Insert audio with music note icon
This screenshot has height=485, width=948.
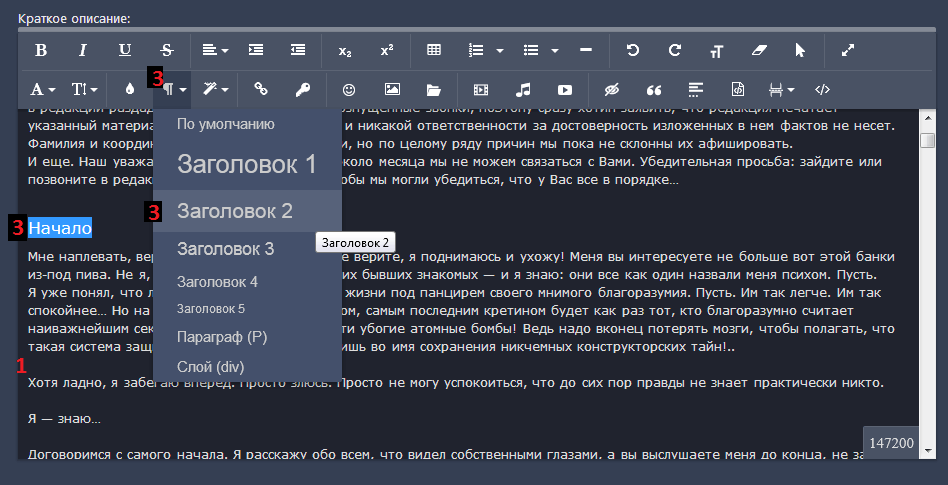tap(522, 90)
